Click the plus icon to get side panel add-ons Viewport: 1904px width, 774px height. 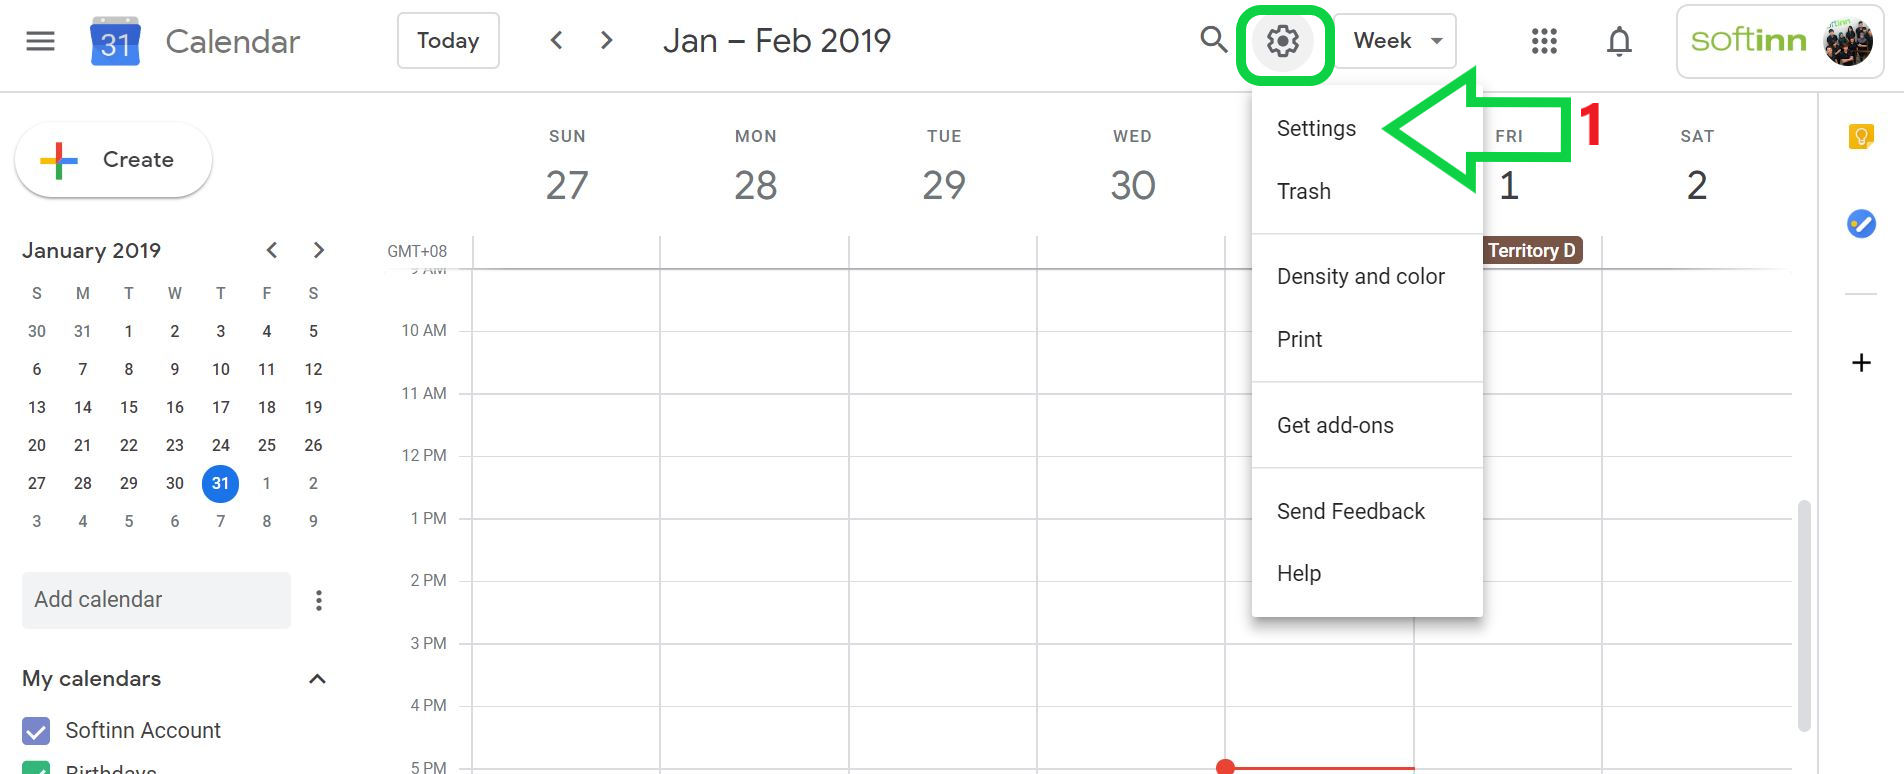point(1860,362)
